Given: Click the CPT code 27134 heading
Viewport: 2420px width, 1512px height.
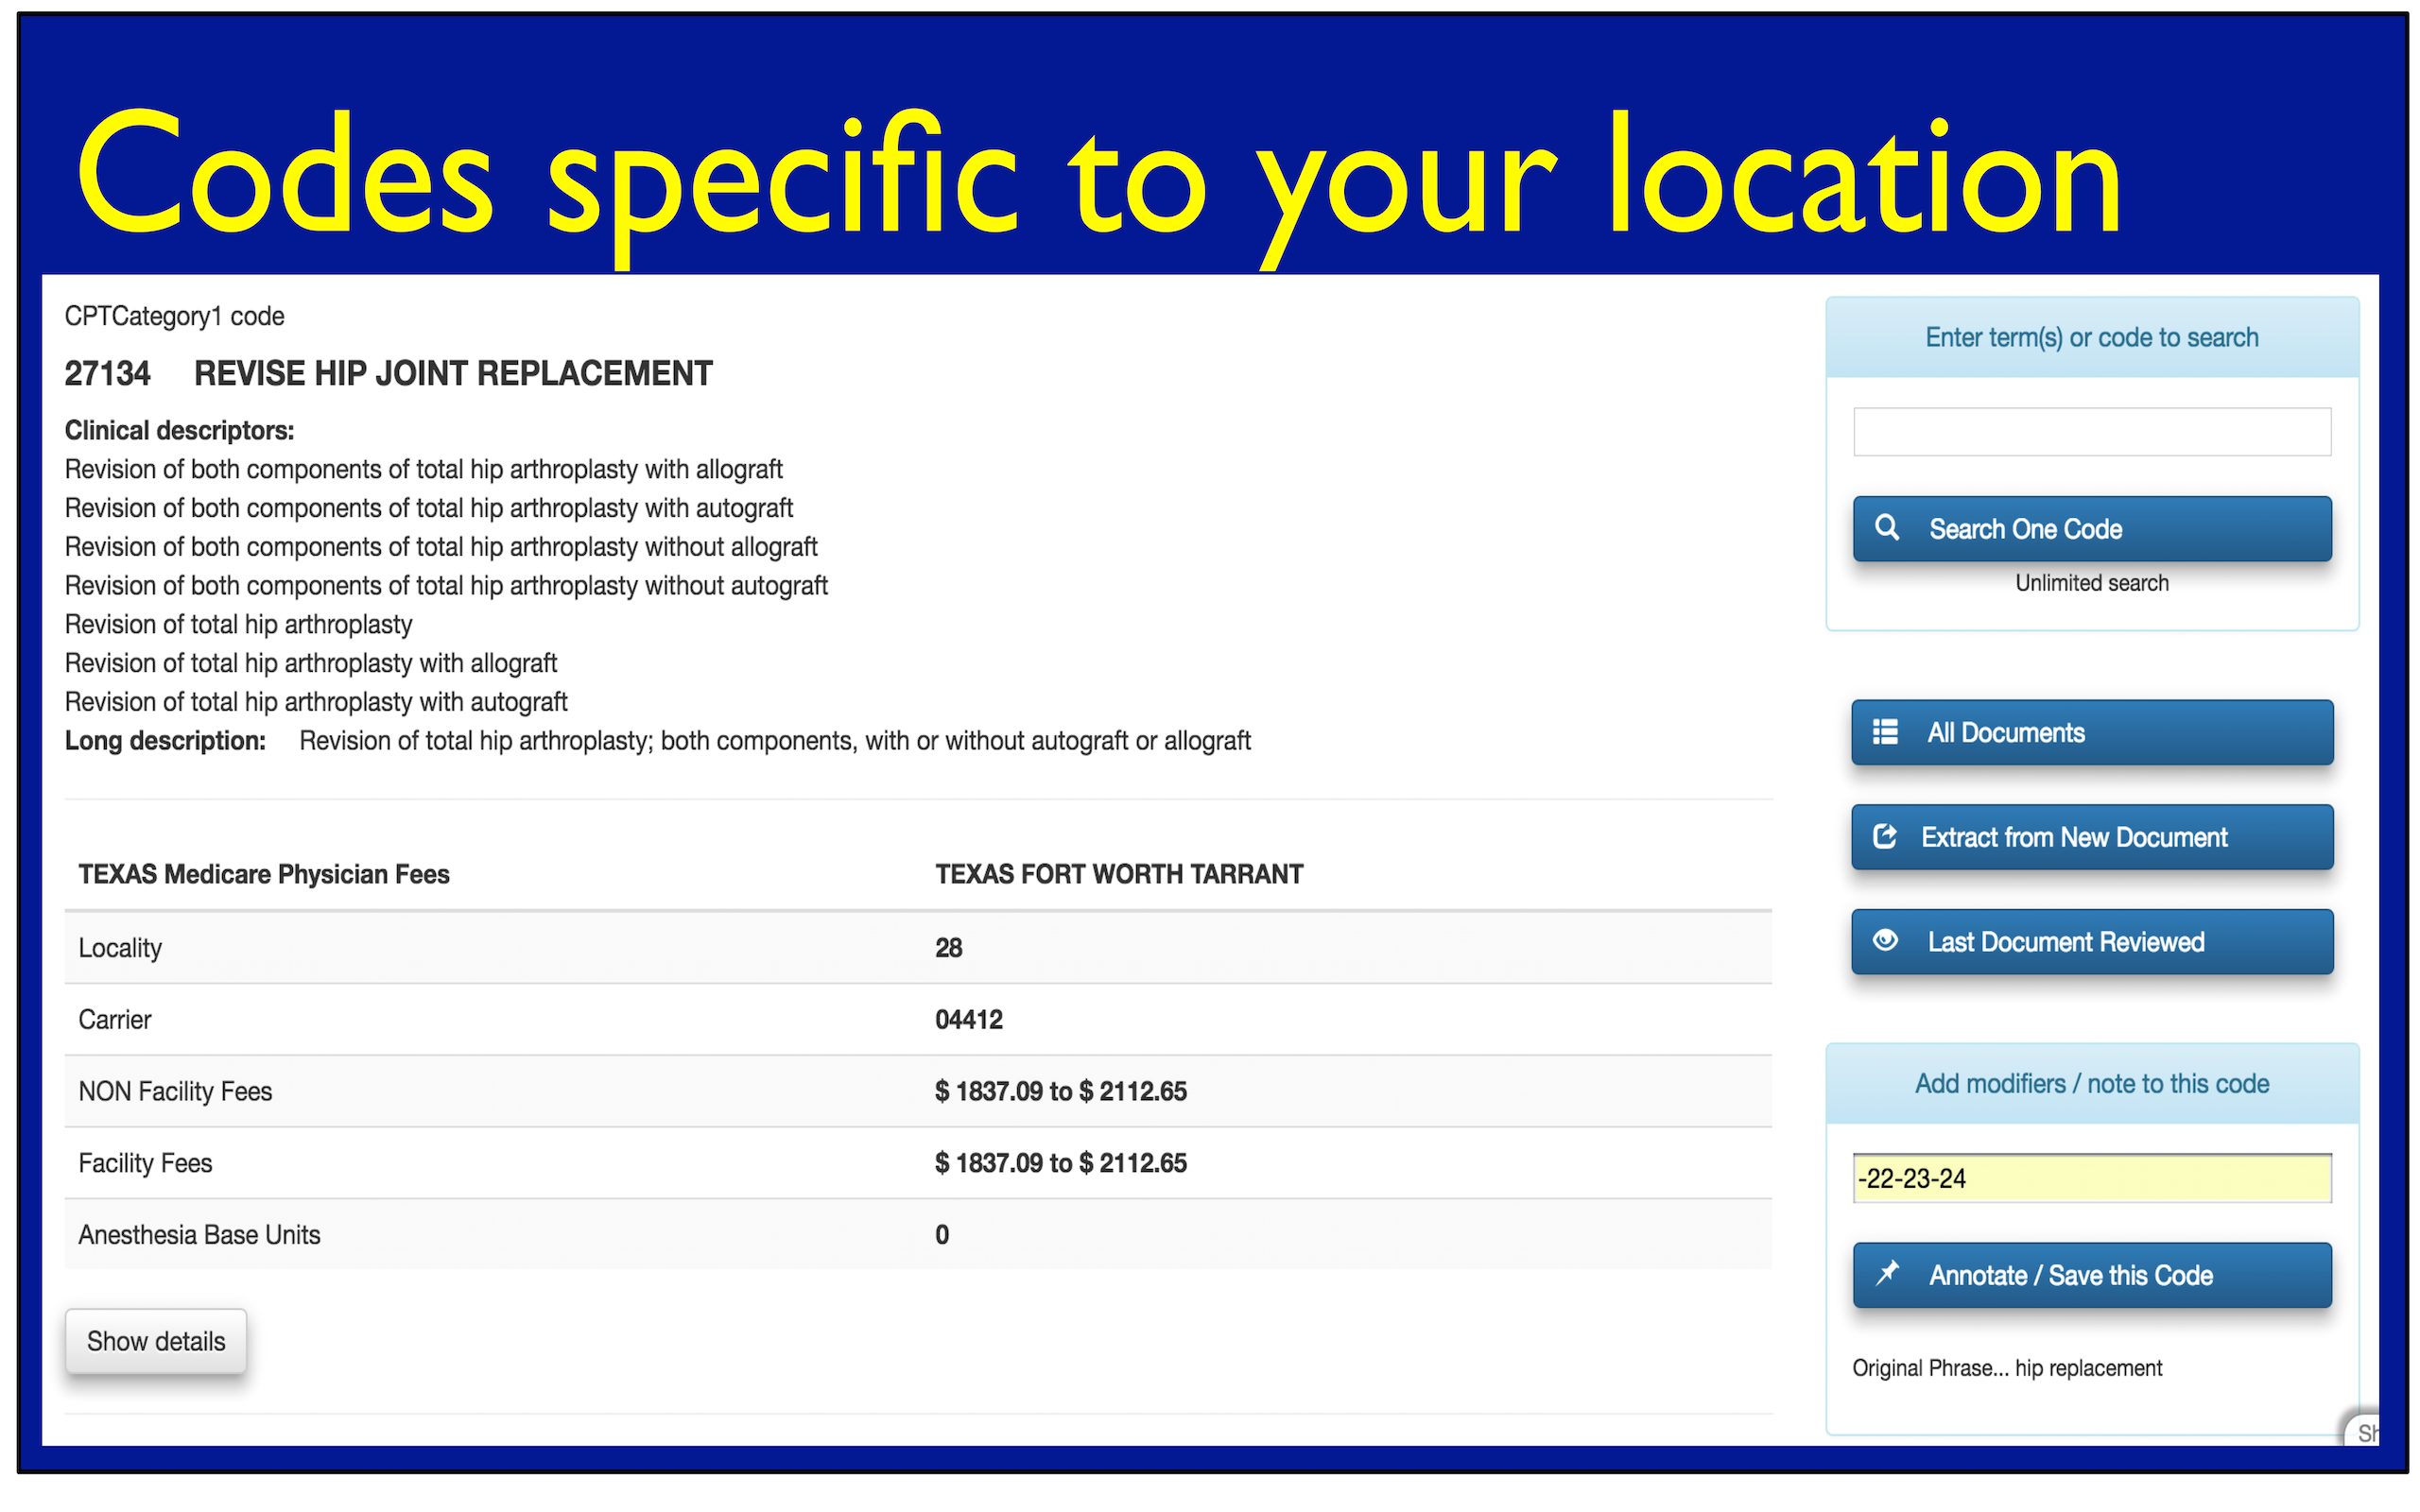Looking at the screenshot, I should [108, 372].
